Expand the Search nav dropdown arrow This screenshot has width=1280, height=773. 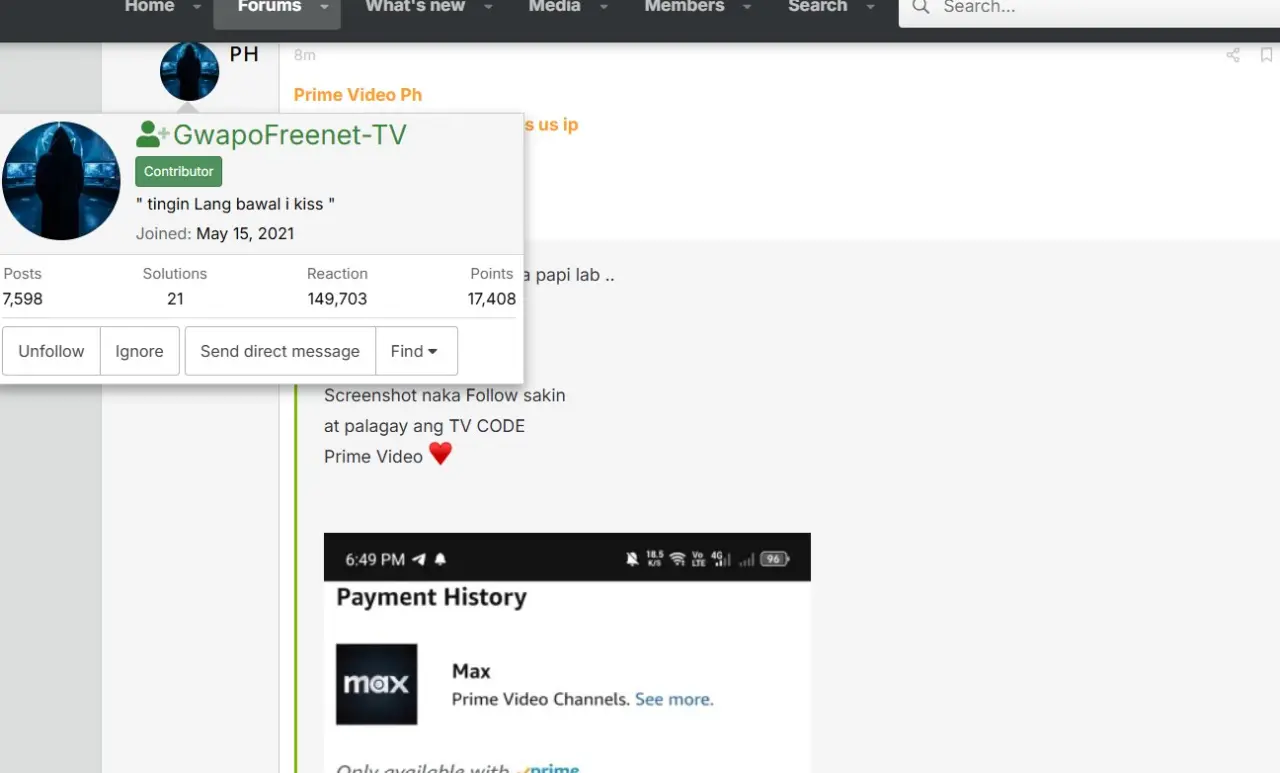(870, 7)
